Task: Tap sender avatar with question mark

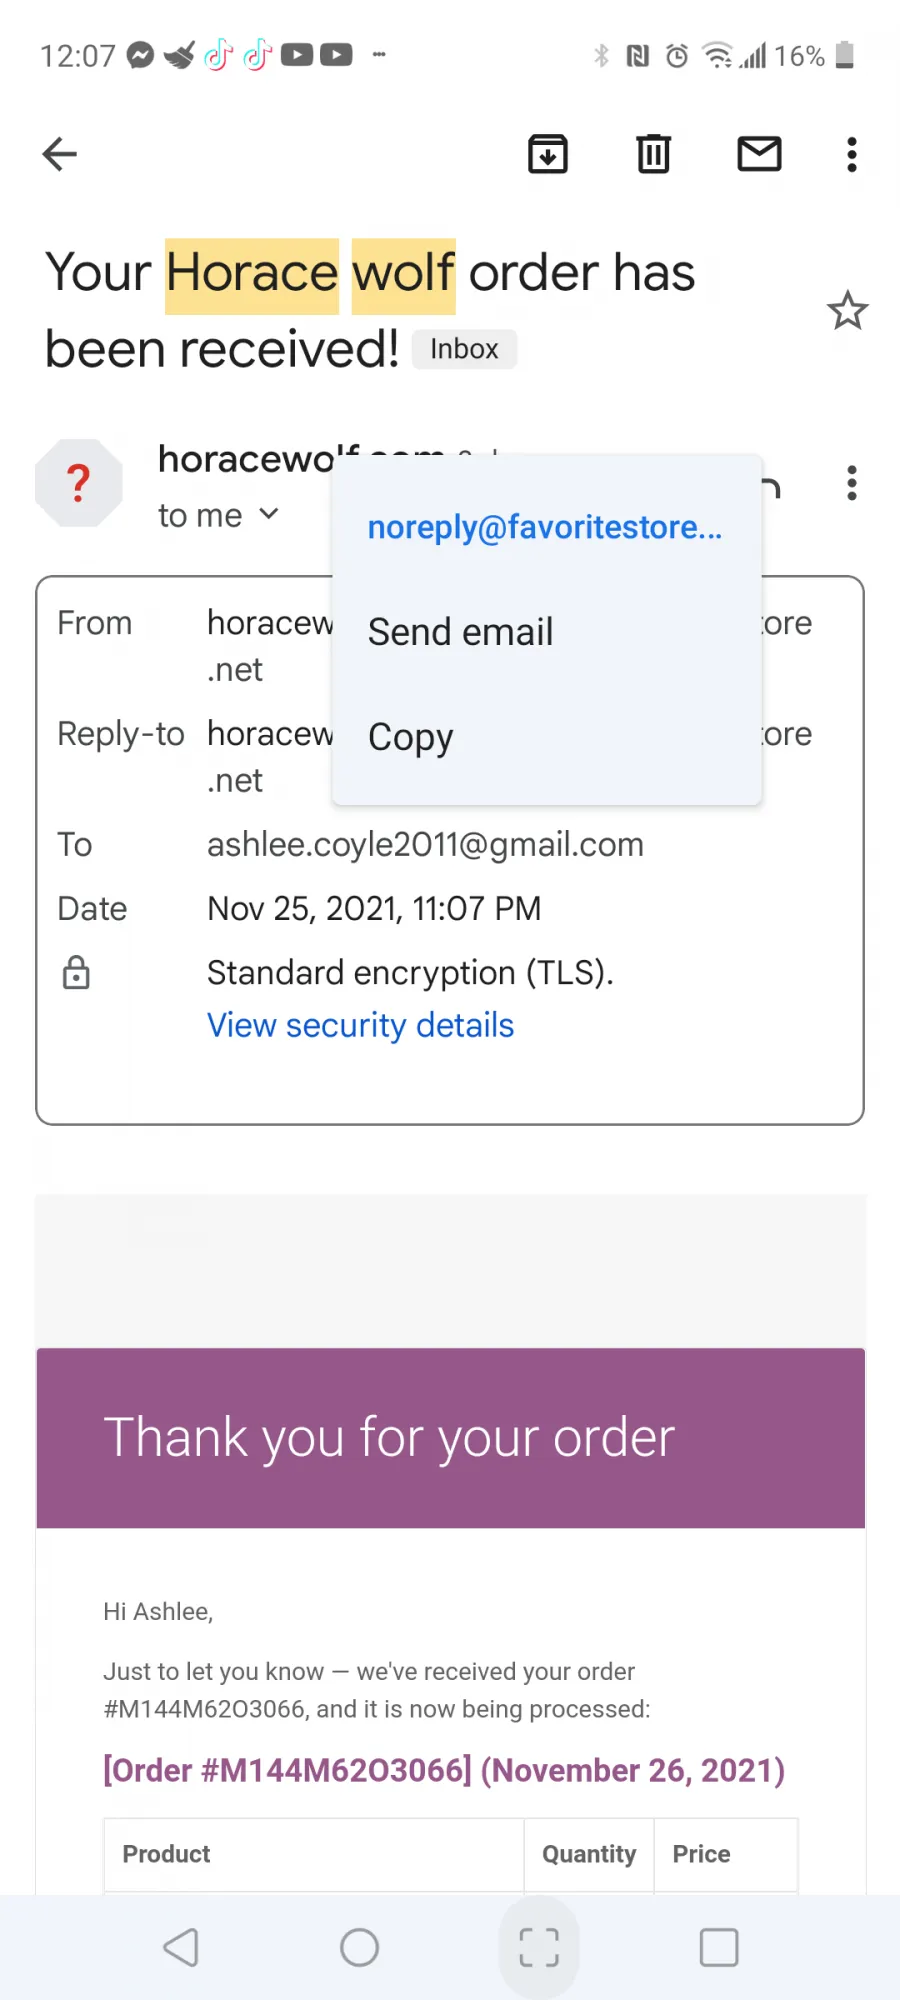Action: [79, 483]
